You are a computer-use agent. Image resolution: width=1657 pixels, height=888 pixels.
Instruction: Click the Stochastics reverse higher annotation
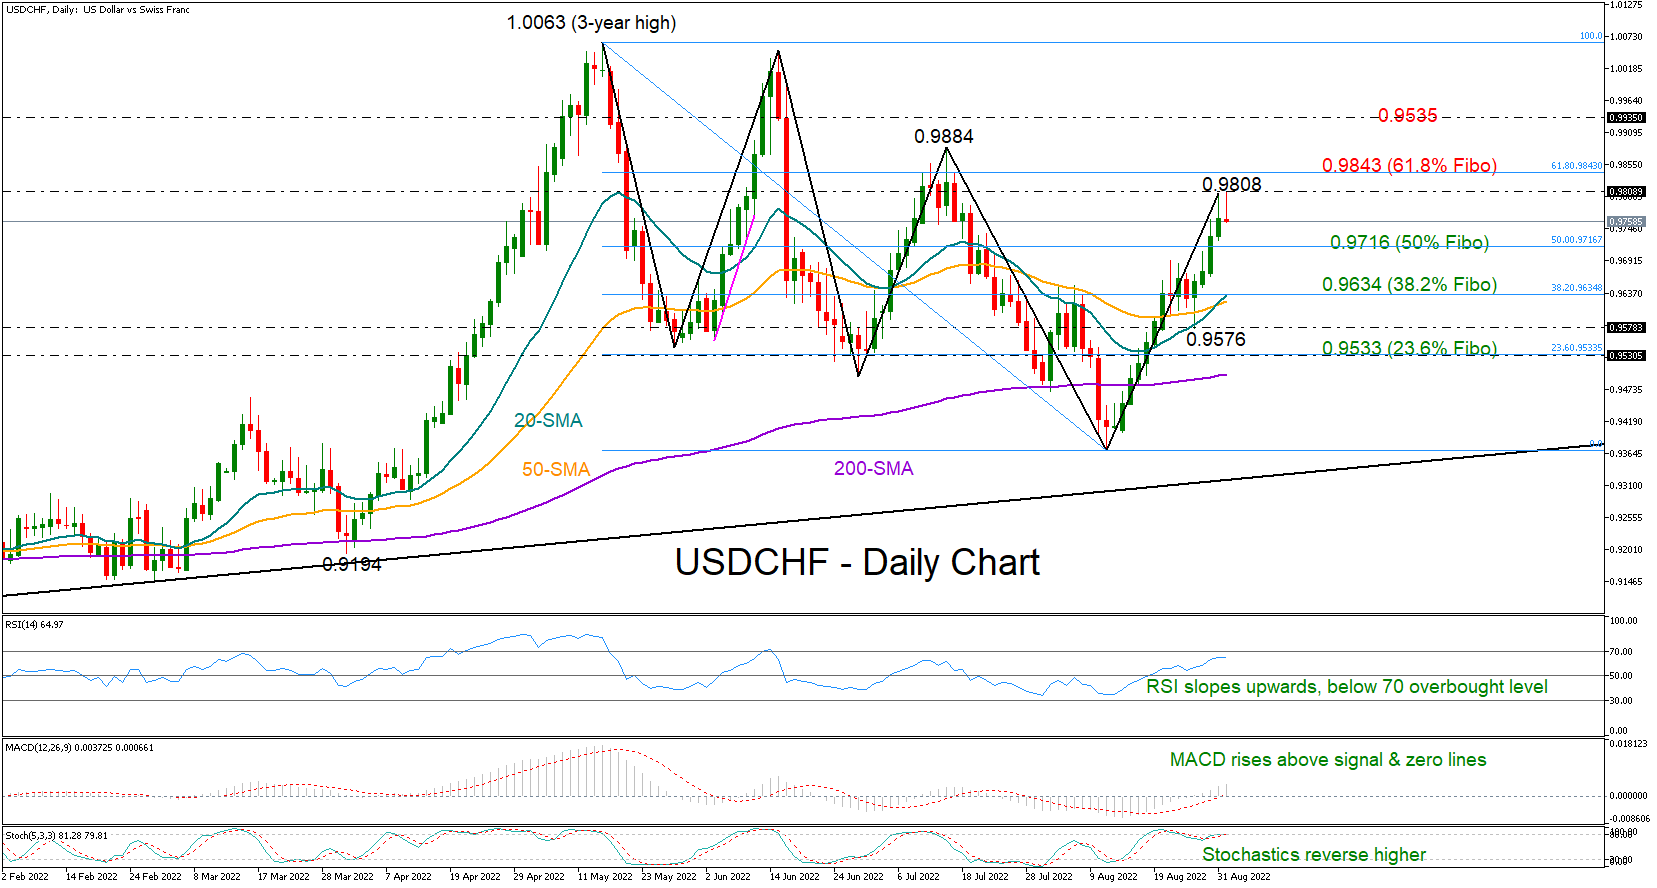(1314, 854)
